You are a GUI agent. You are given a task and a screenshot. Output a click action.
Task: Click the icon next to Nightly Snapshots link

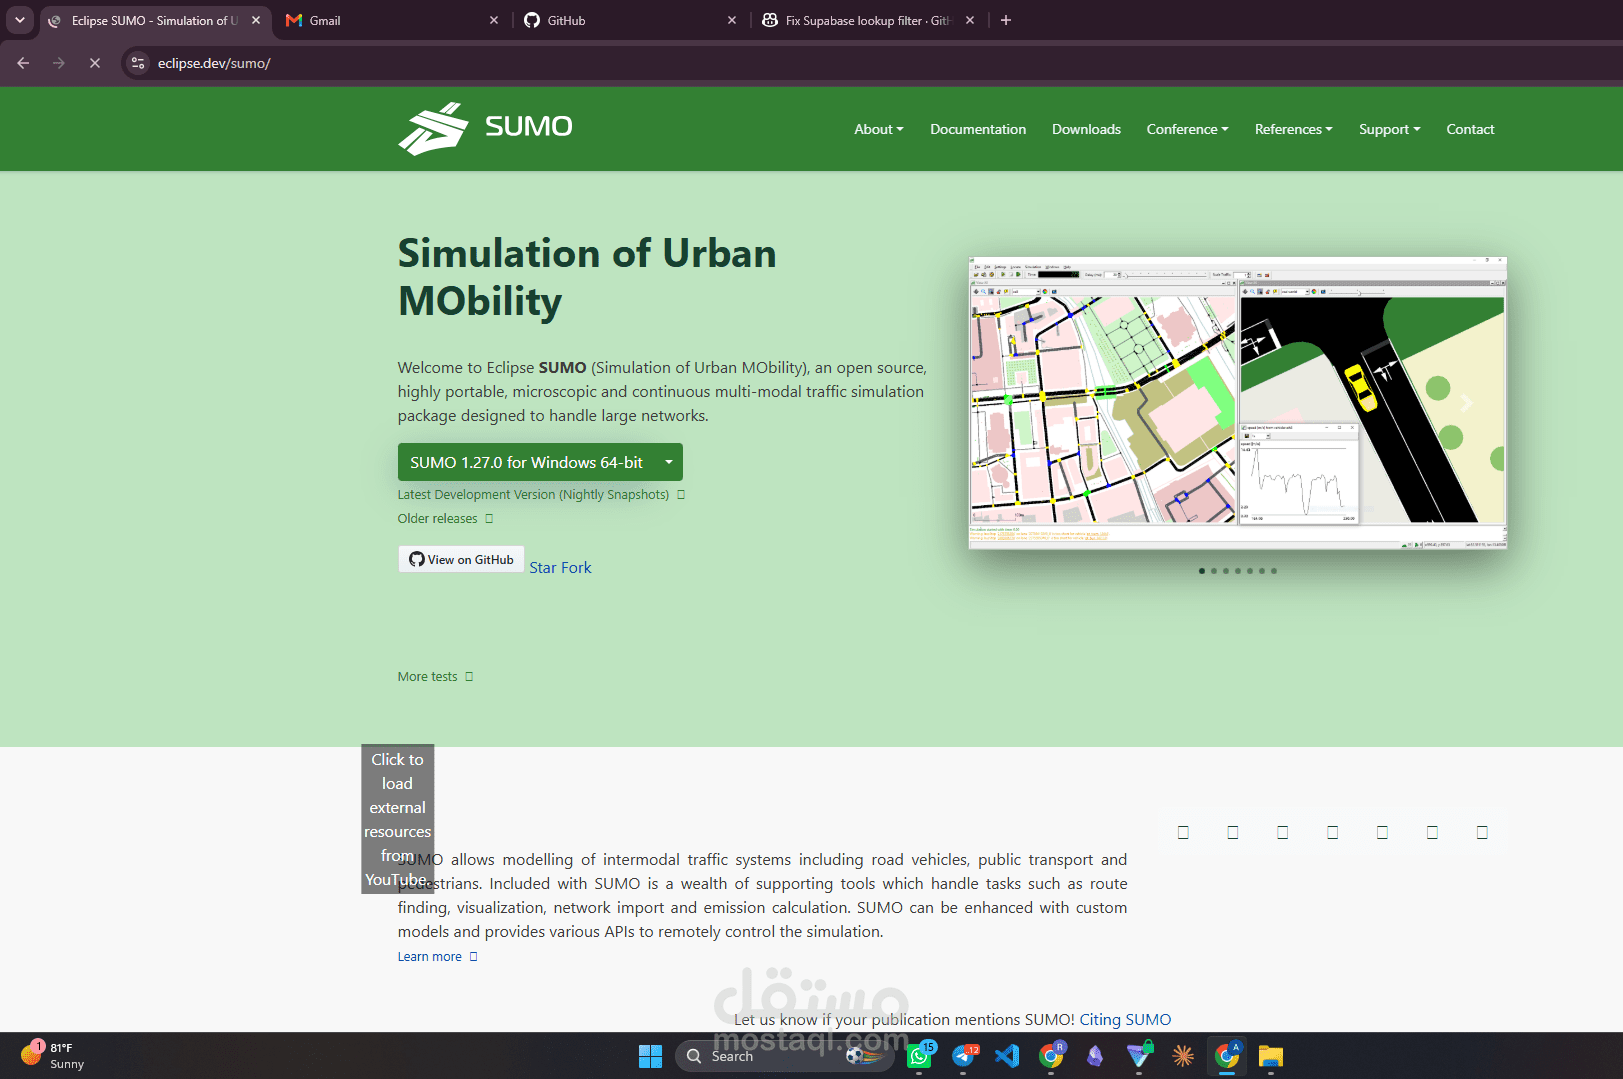[x=681, y=495]
